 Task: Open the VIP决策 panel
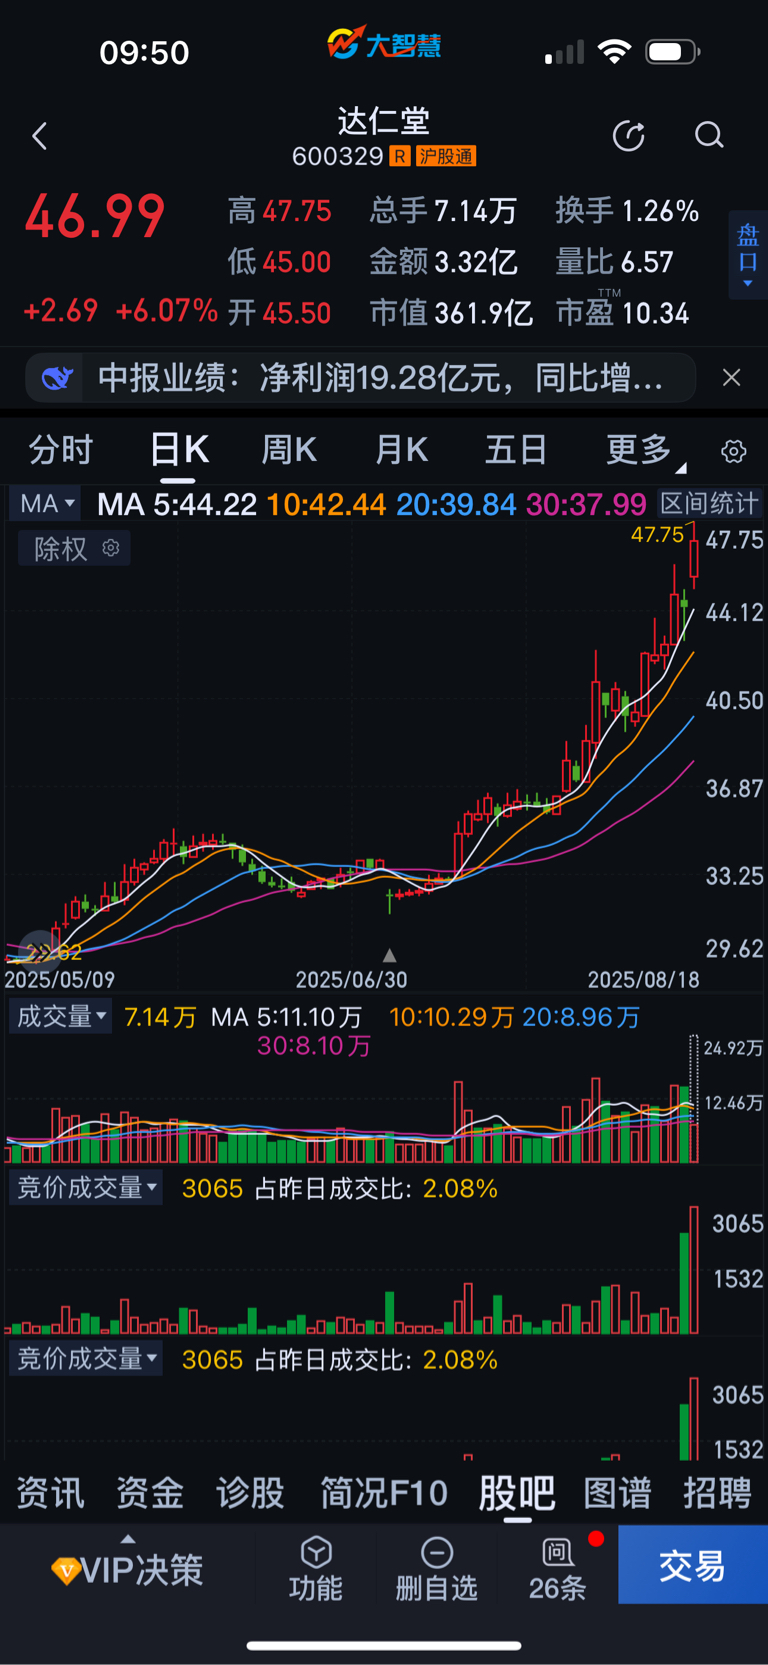[127, 1568]
